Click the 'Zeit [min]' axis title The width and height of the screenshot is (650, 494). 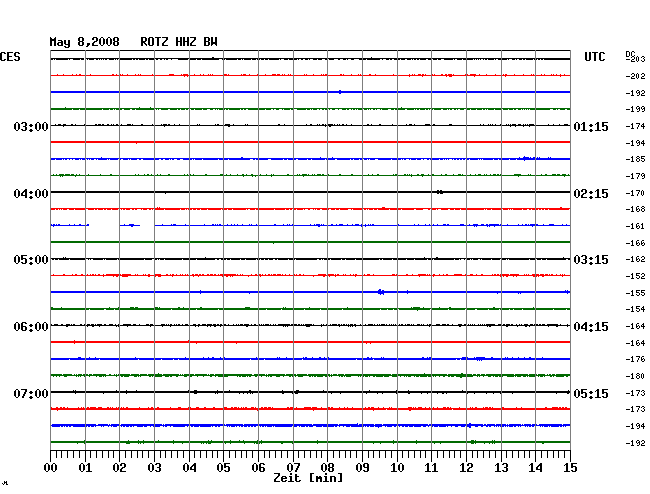pos(308,478)
